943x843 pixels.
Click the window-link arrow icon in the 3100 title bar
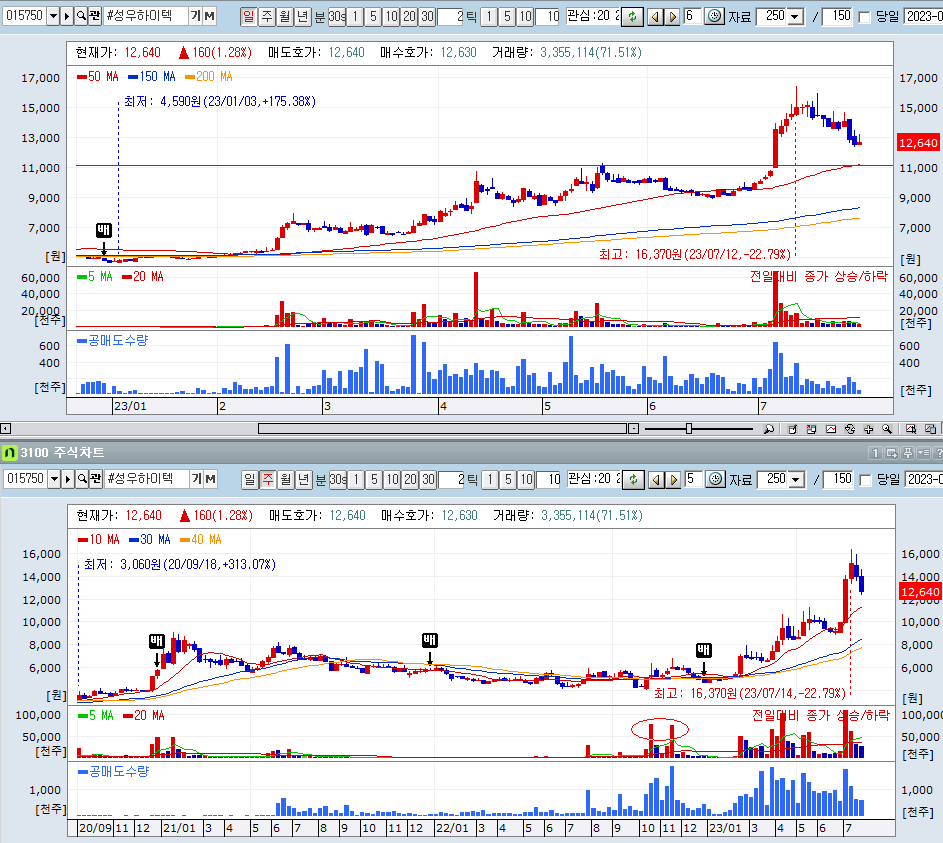[x=891, y=453]
